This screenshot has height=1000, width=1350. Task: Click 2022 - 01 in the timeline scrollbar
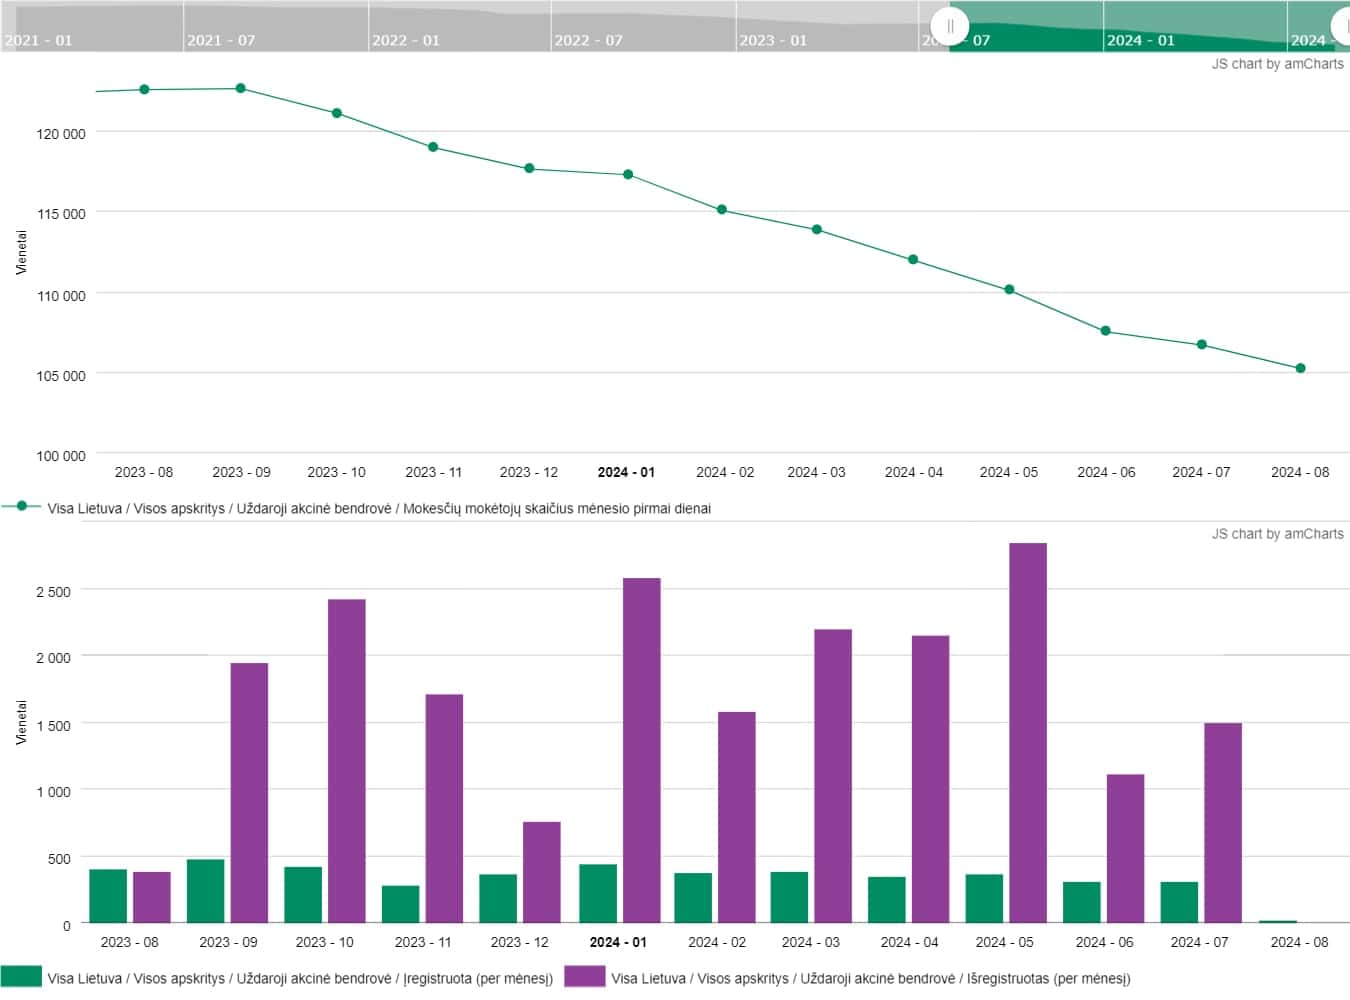point(406,40)
